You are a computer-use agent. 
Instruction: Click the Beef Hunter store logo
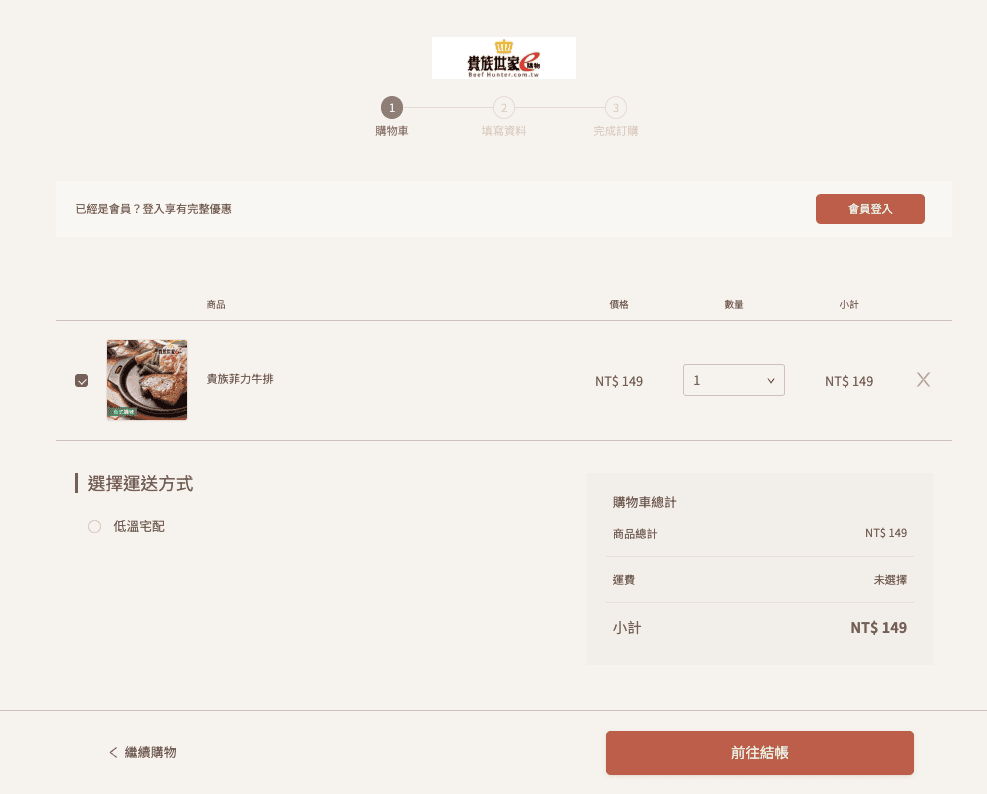click(x=503, y=57)
